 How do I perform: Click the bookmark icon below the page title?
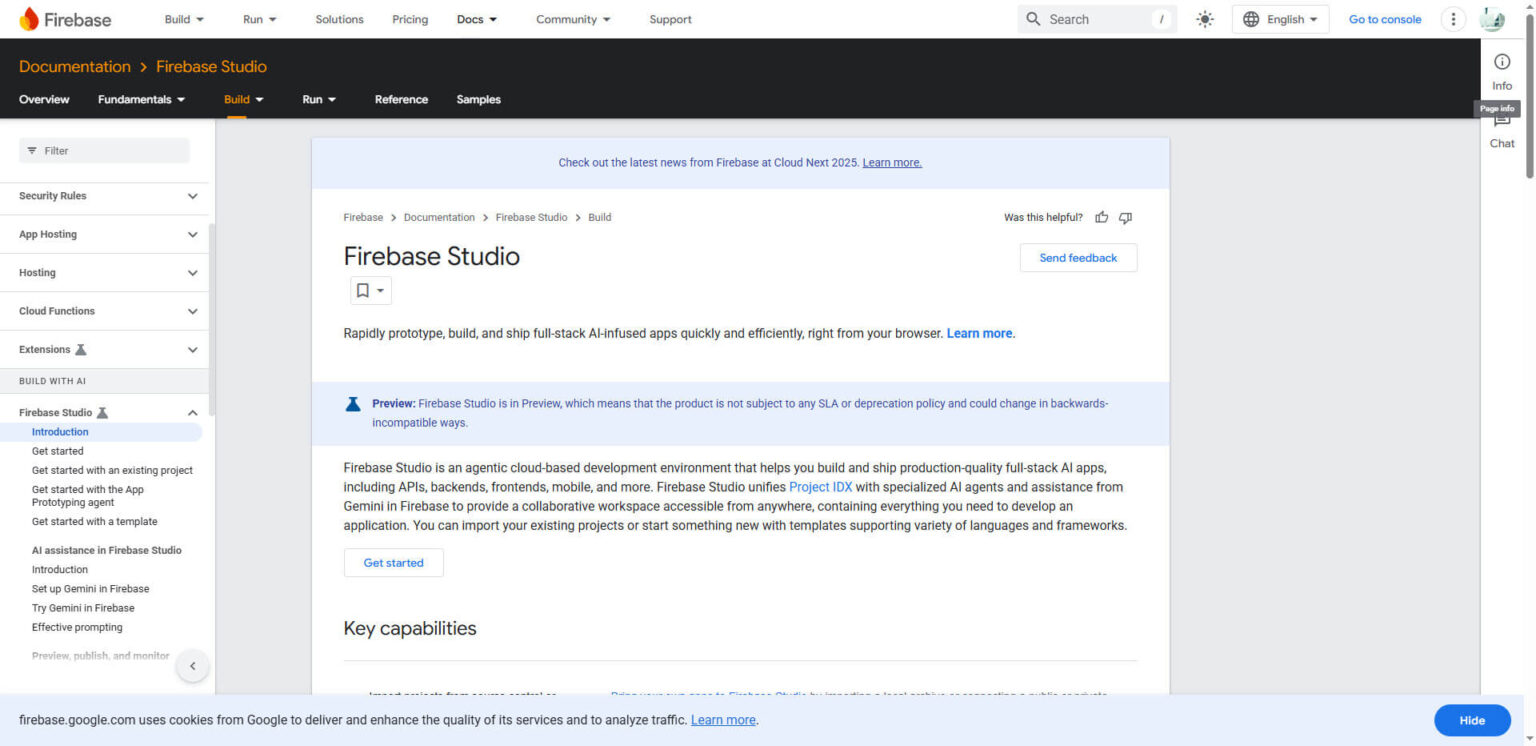(362, 290)
